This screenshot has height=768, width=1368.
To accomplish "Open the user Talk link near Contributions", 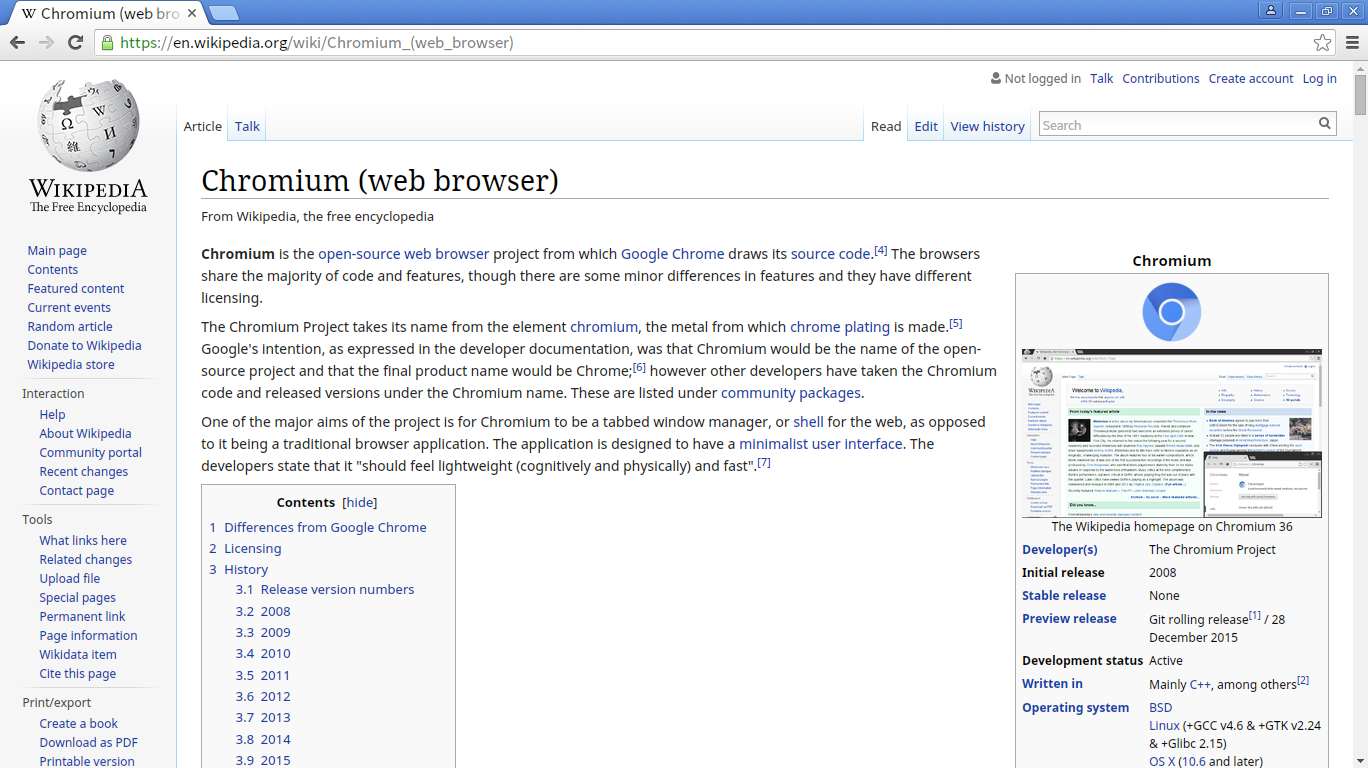I will 1101,79.
